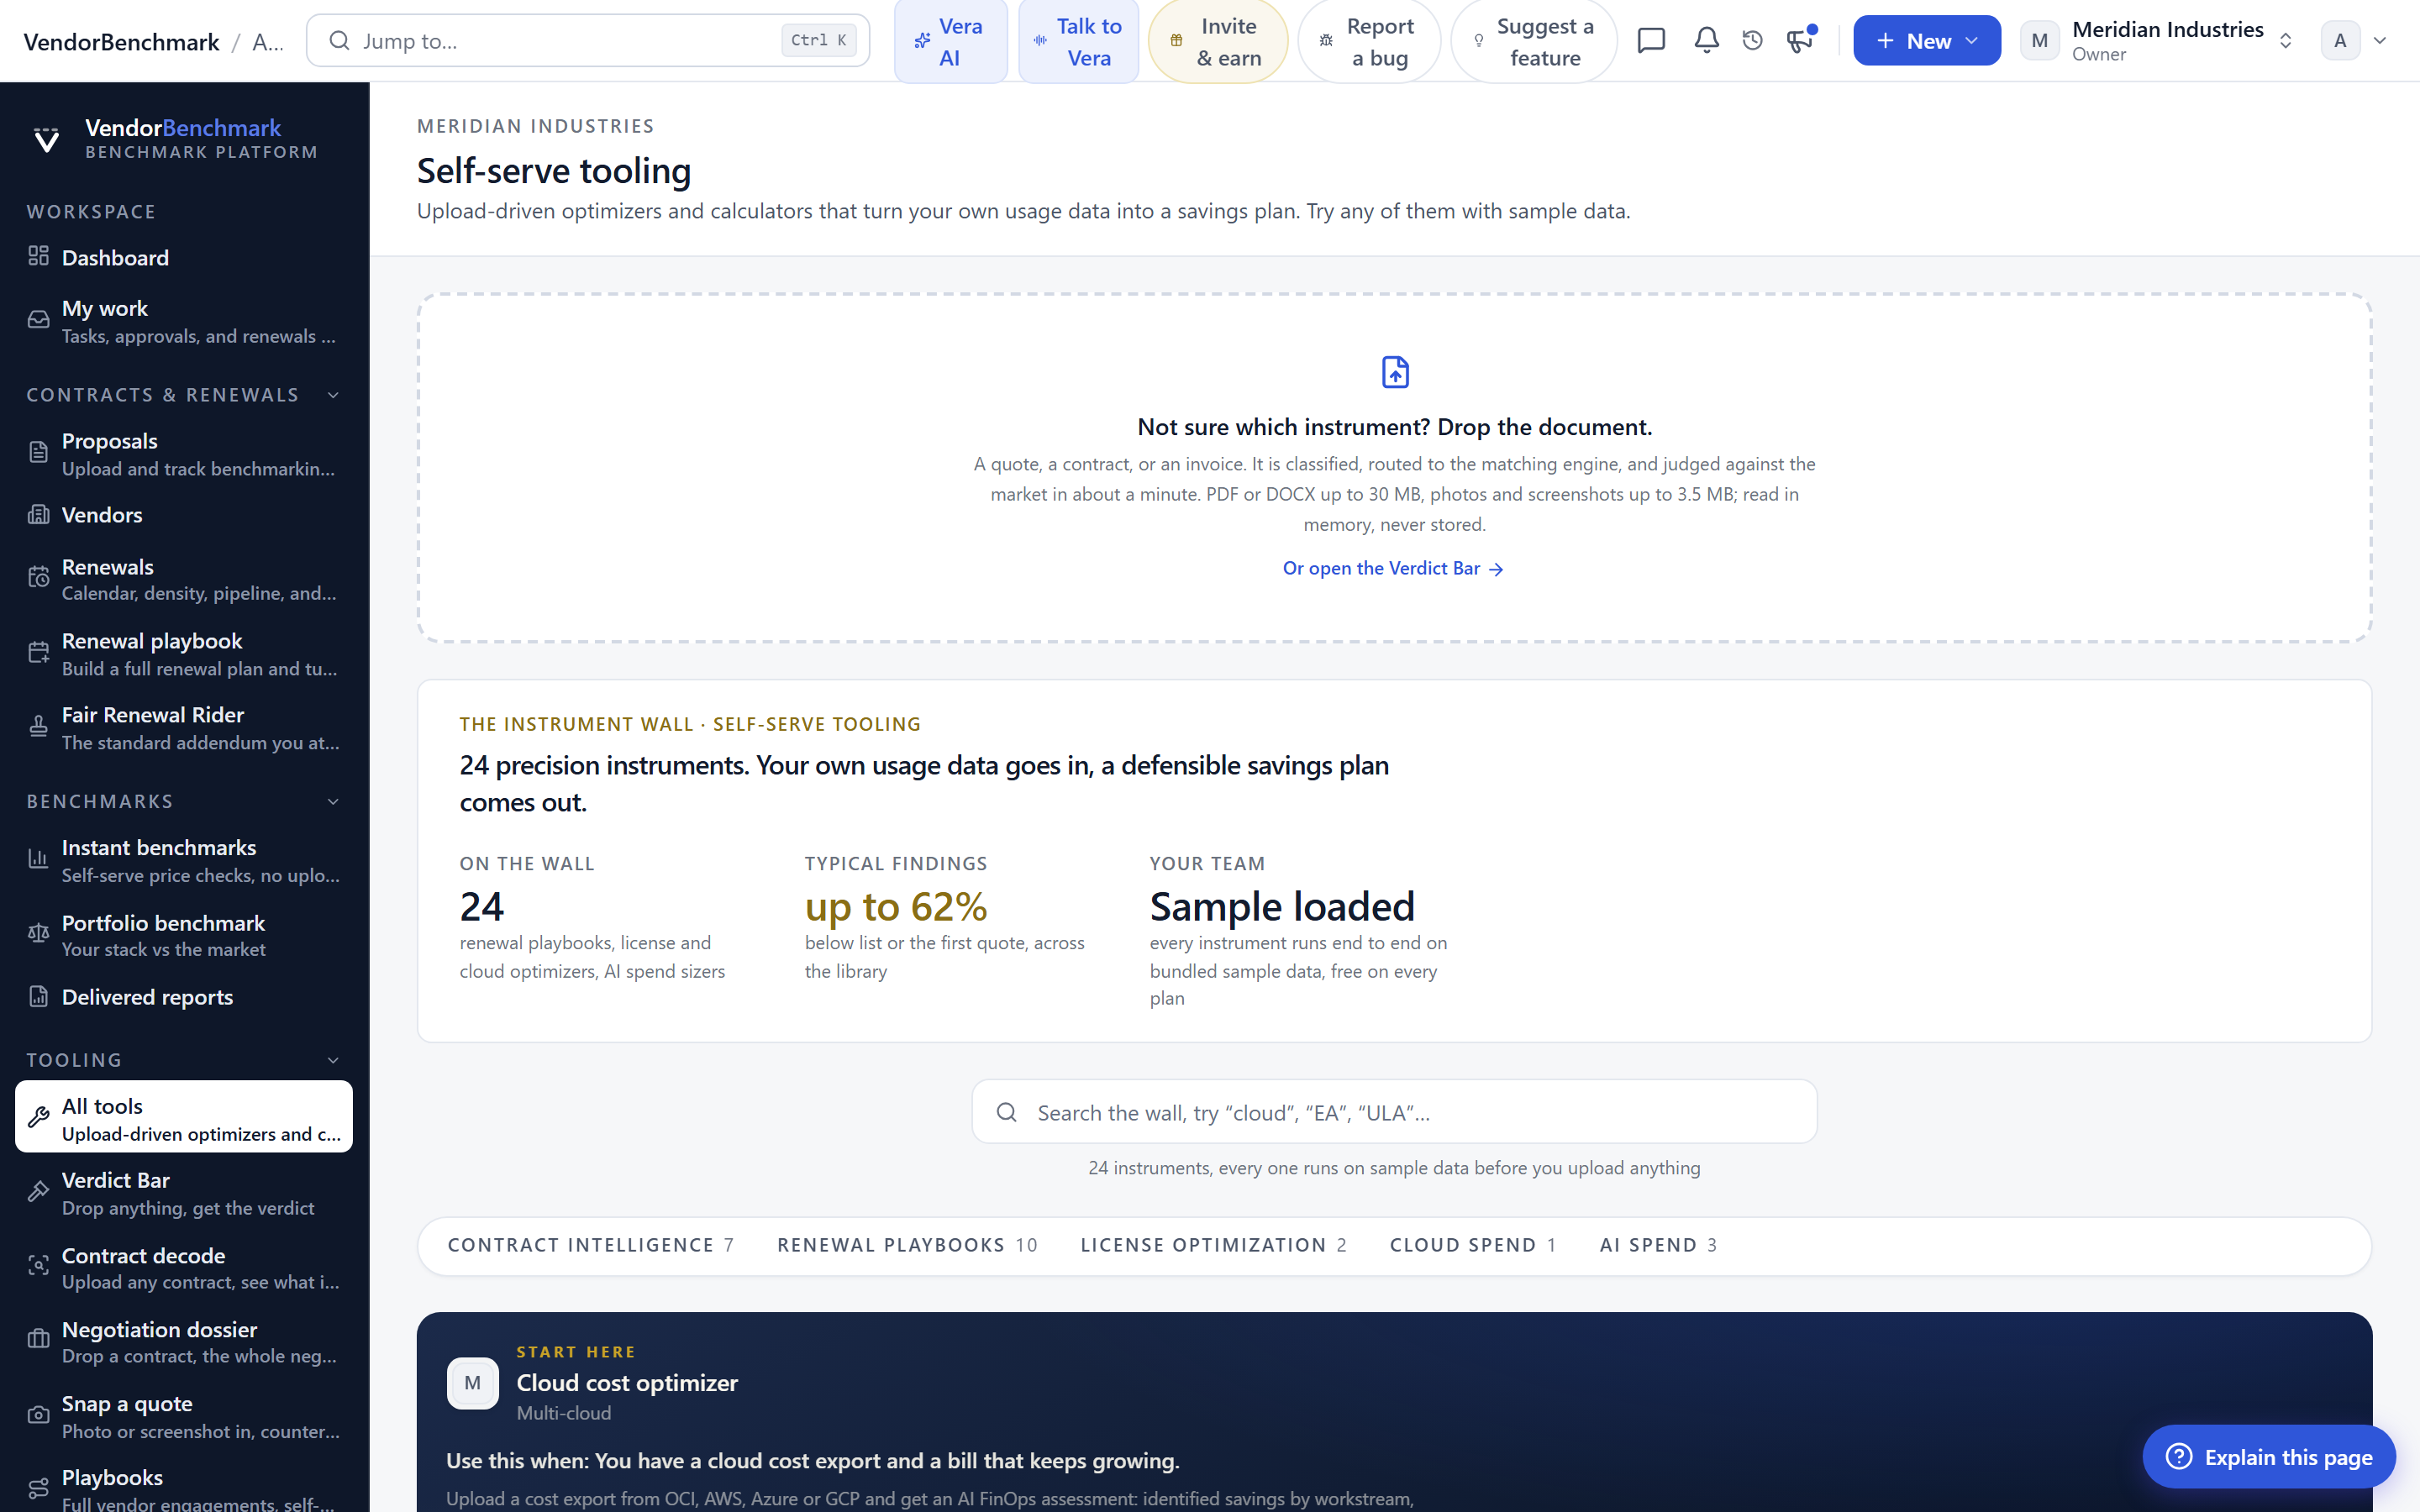Click the Contract decode scan icon
The image size is (2420, 1512).
coord(38,1266)
